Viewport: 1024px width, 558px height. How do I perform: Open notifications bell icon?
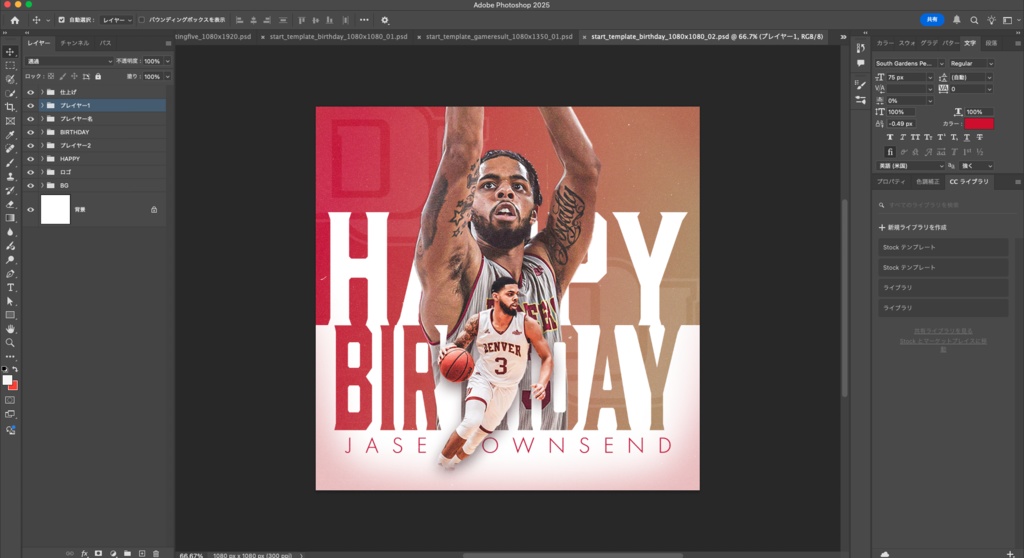[956, 20]
